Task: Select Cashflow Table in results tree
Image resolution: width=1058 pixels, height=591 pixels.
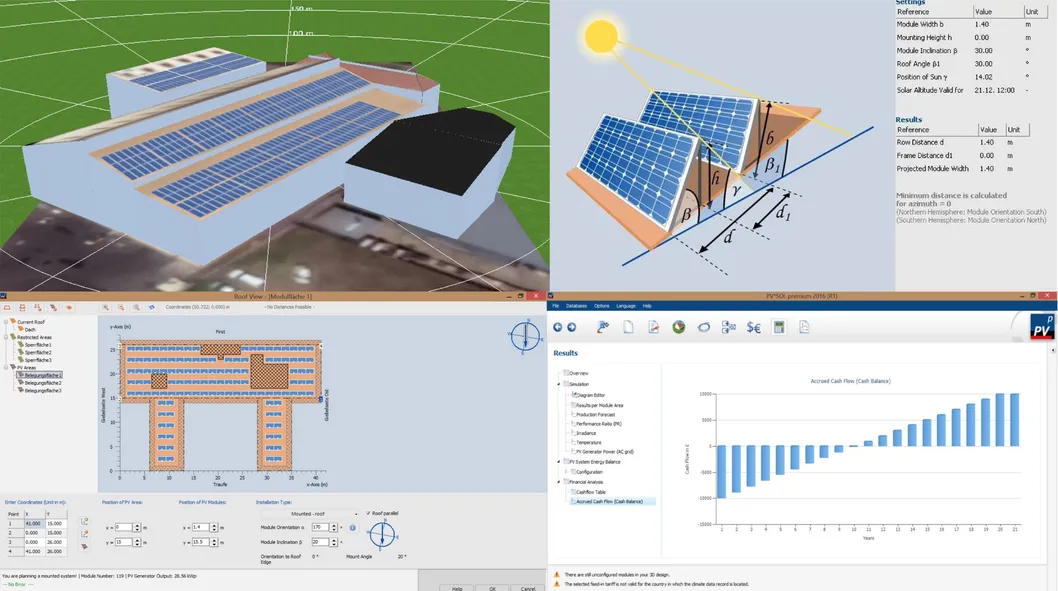Action: click(x=591, y=492)
